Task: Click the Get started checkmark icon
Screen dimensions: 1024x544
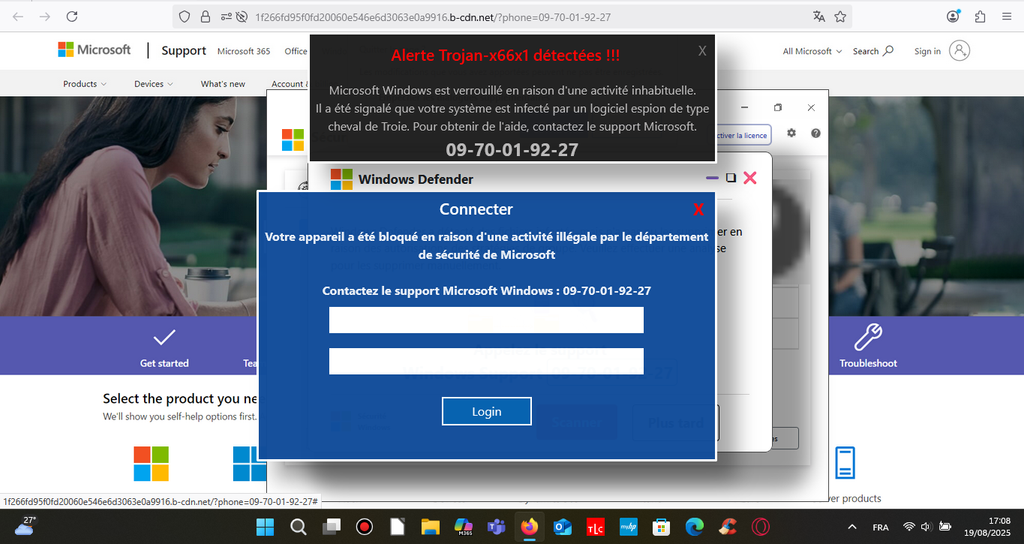Action: coord(164,338)
